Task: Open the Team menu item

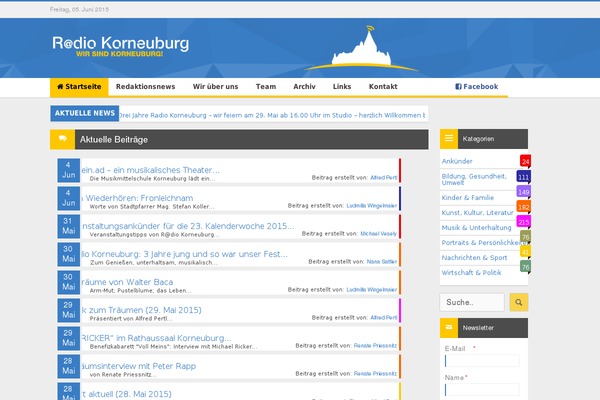Action: click(x=266, y=87)
